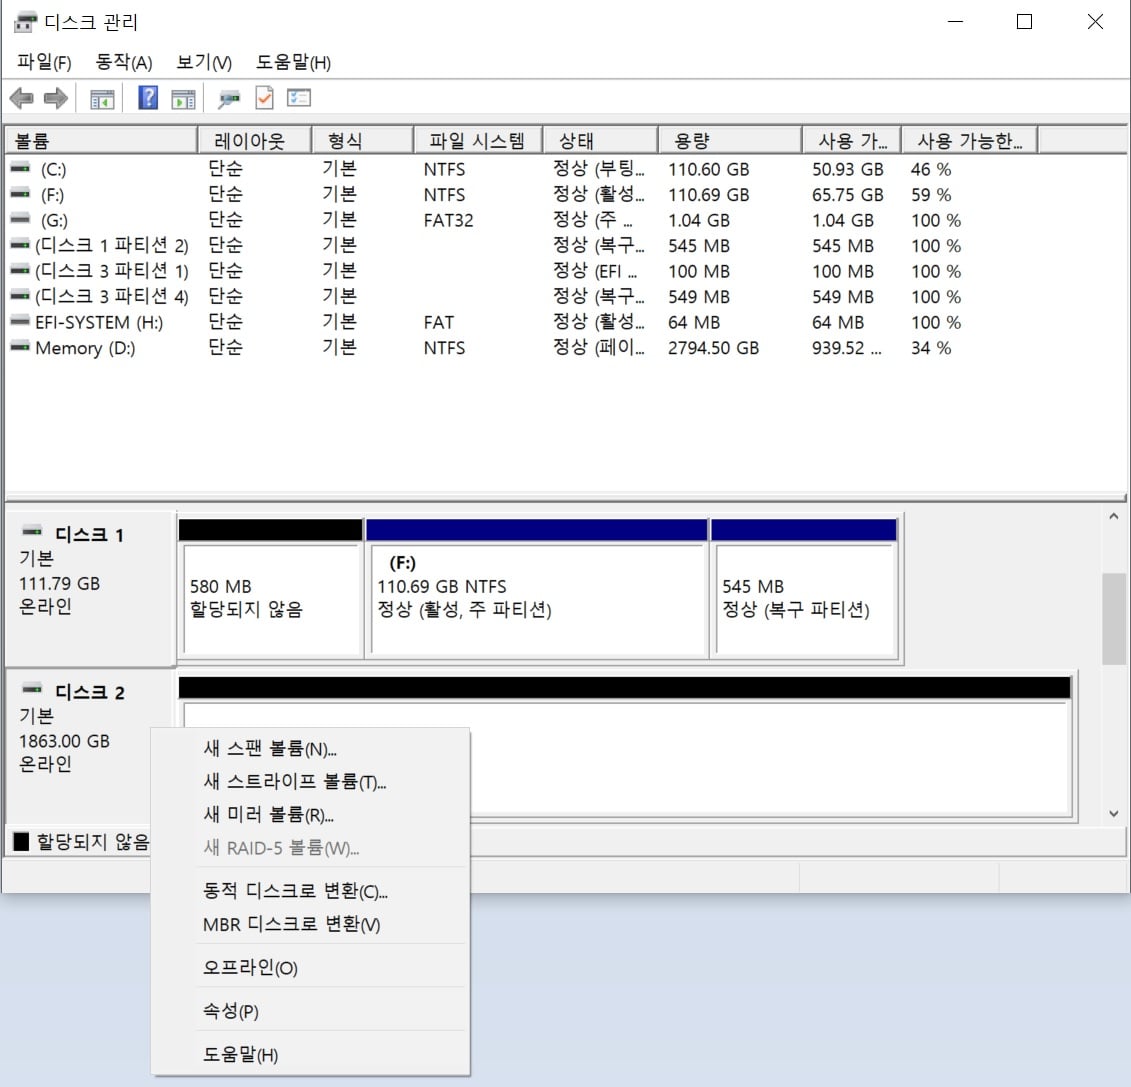Click the drive icon of volume (G:)
This screenshot has width=1131, height=1087.
click(21, 219)
